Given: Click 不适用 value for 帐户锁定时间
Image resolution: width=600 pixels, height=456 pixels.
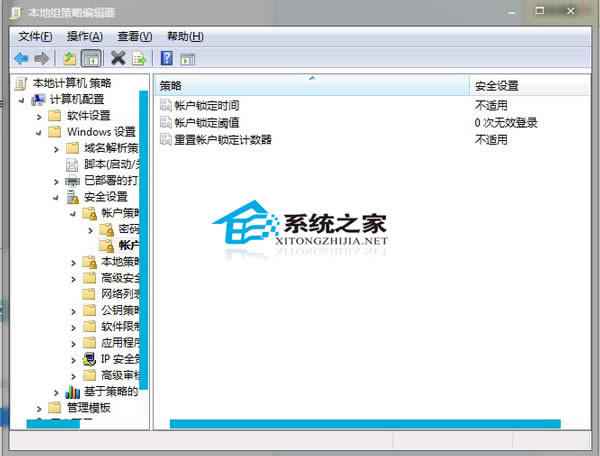Looking at the screenshot, I should pyautogui.click(x=491, y=106).
